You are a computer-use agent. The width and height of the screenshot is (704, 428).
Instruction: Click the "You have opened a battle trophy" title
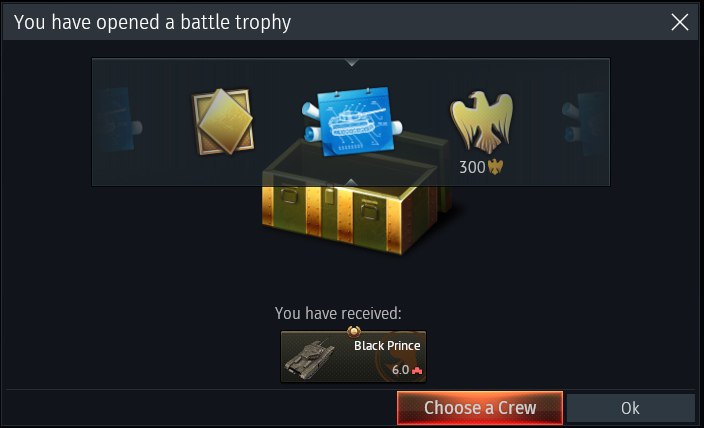click(152, 22)
